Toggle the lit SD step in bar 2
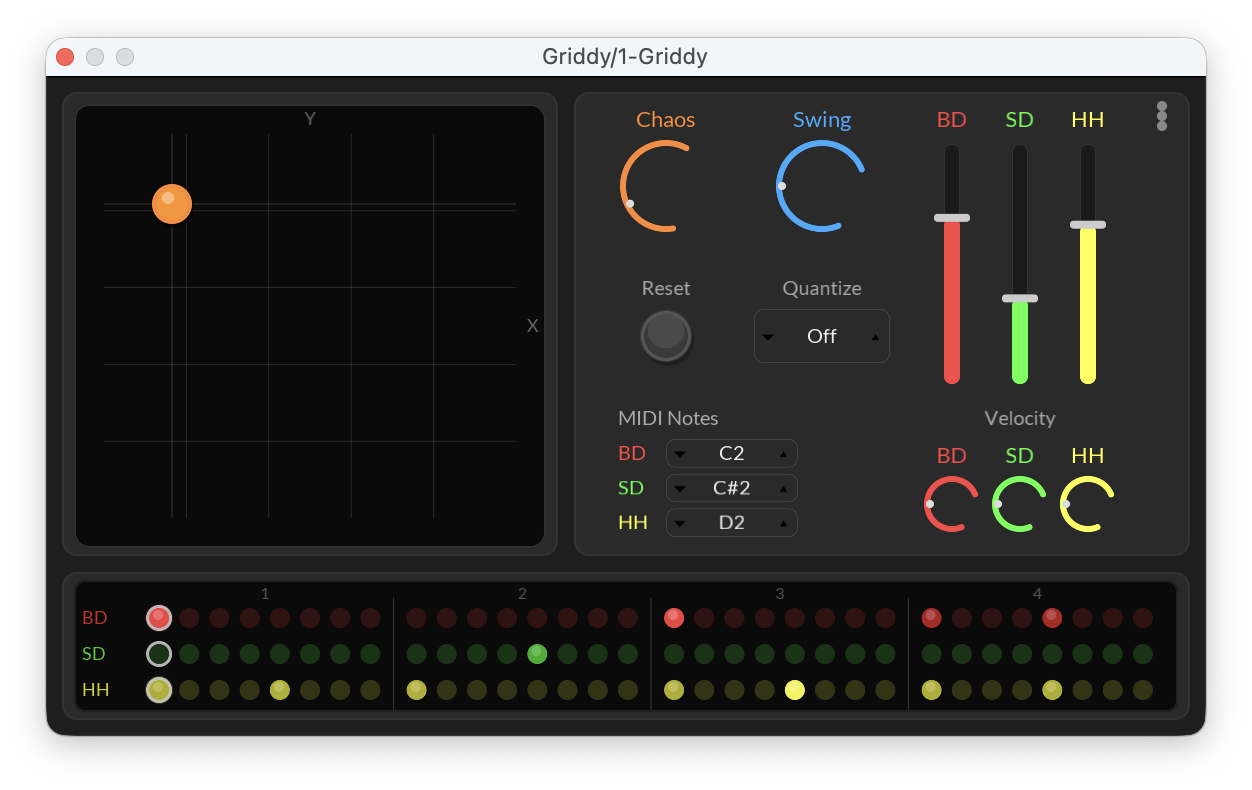Image resolution: width=1252 pixels, height=790 pixels. (x=537, y=654)
